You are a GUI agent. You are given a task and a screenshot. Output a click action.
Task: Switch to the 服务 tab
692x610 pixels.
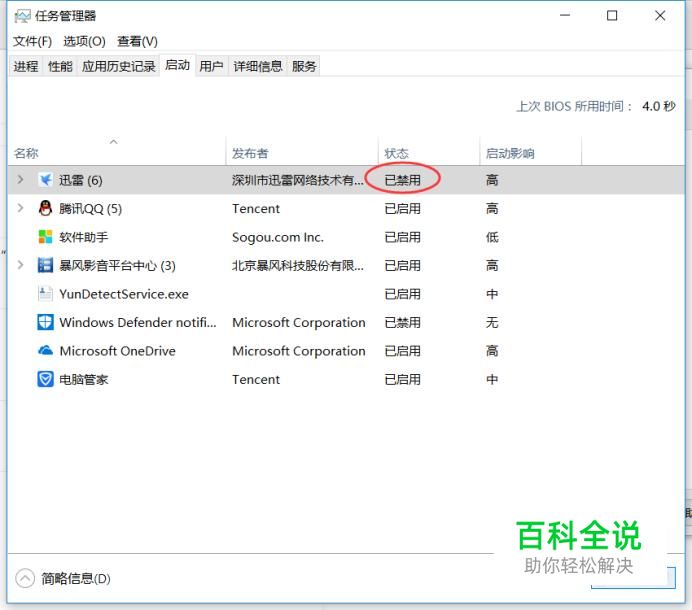(304, 66)
